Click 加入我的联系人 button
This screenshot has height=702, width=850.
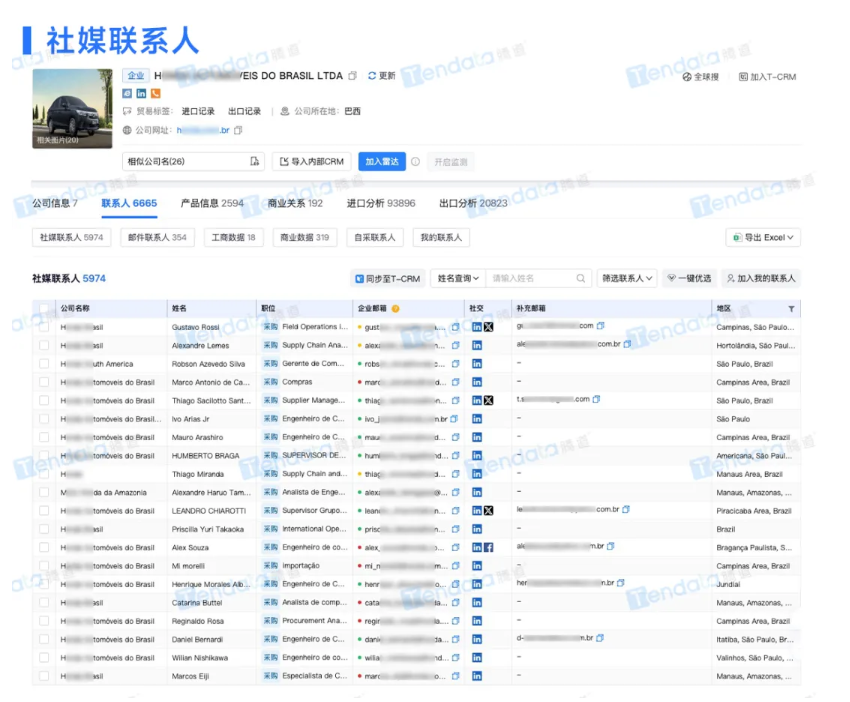click(761, 278)
